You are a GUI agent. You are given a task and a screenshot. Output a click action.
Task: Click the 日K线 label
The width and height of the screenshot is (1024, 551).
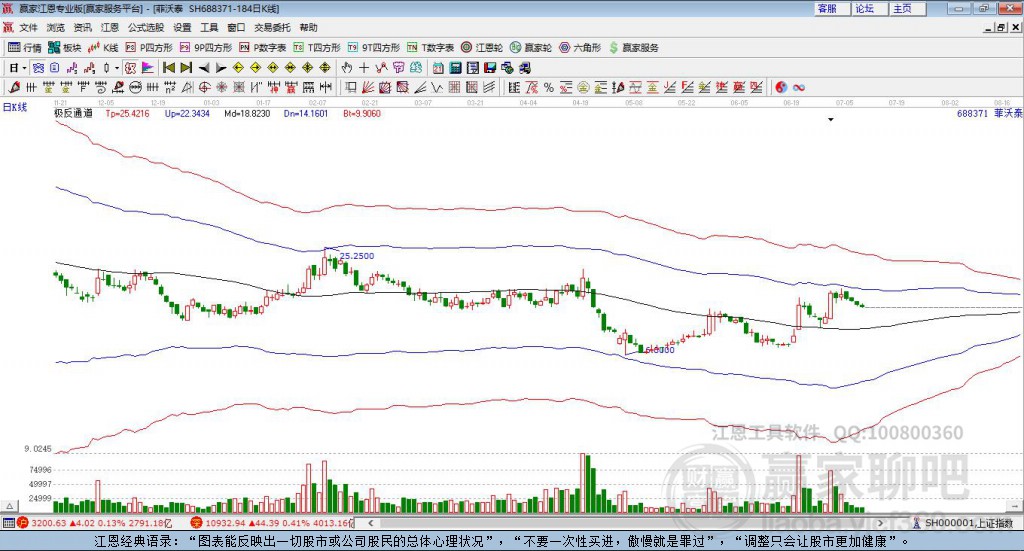click(15, 108)
